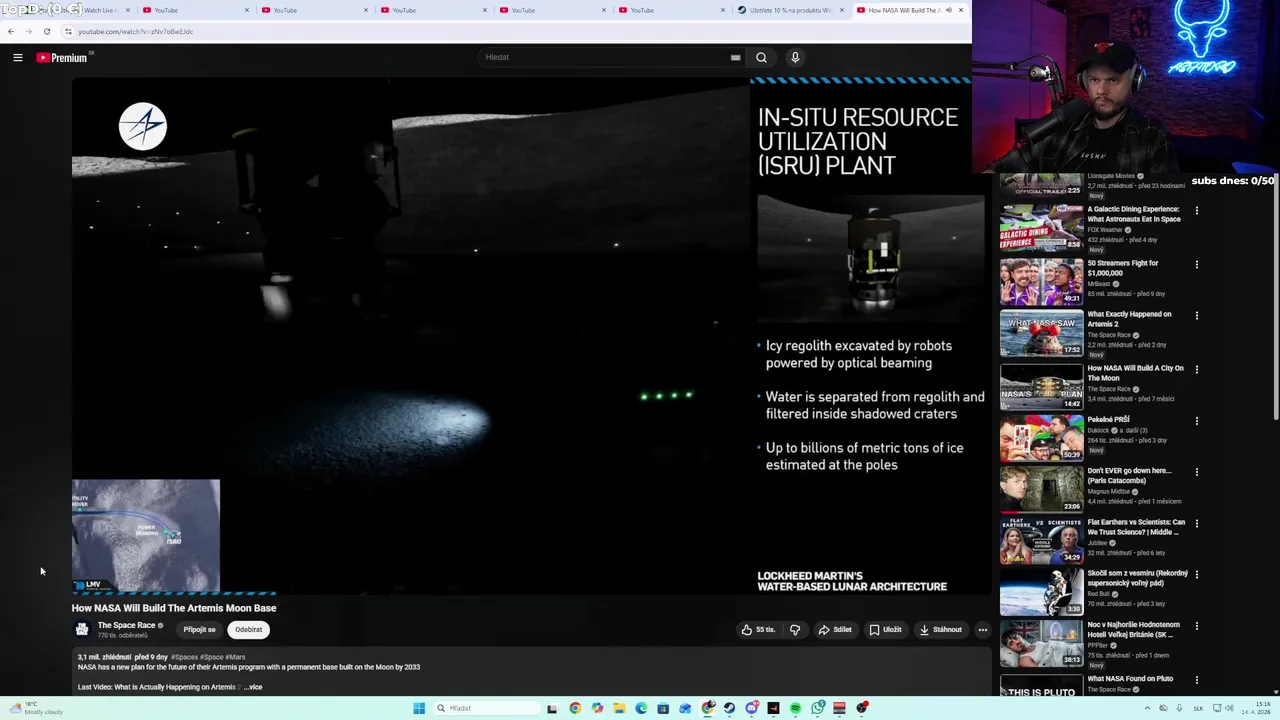The width and height of the screenshot is (1280, 720).
Task: Open the volume control in system tray
Action: point(1229,708)
